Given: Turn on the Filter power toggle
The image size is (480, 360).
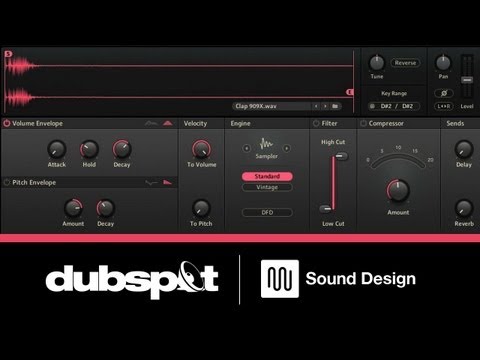Looking at the screenshot, I should pos(316,123).
